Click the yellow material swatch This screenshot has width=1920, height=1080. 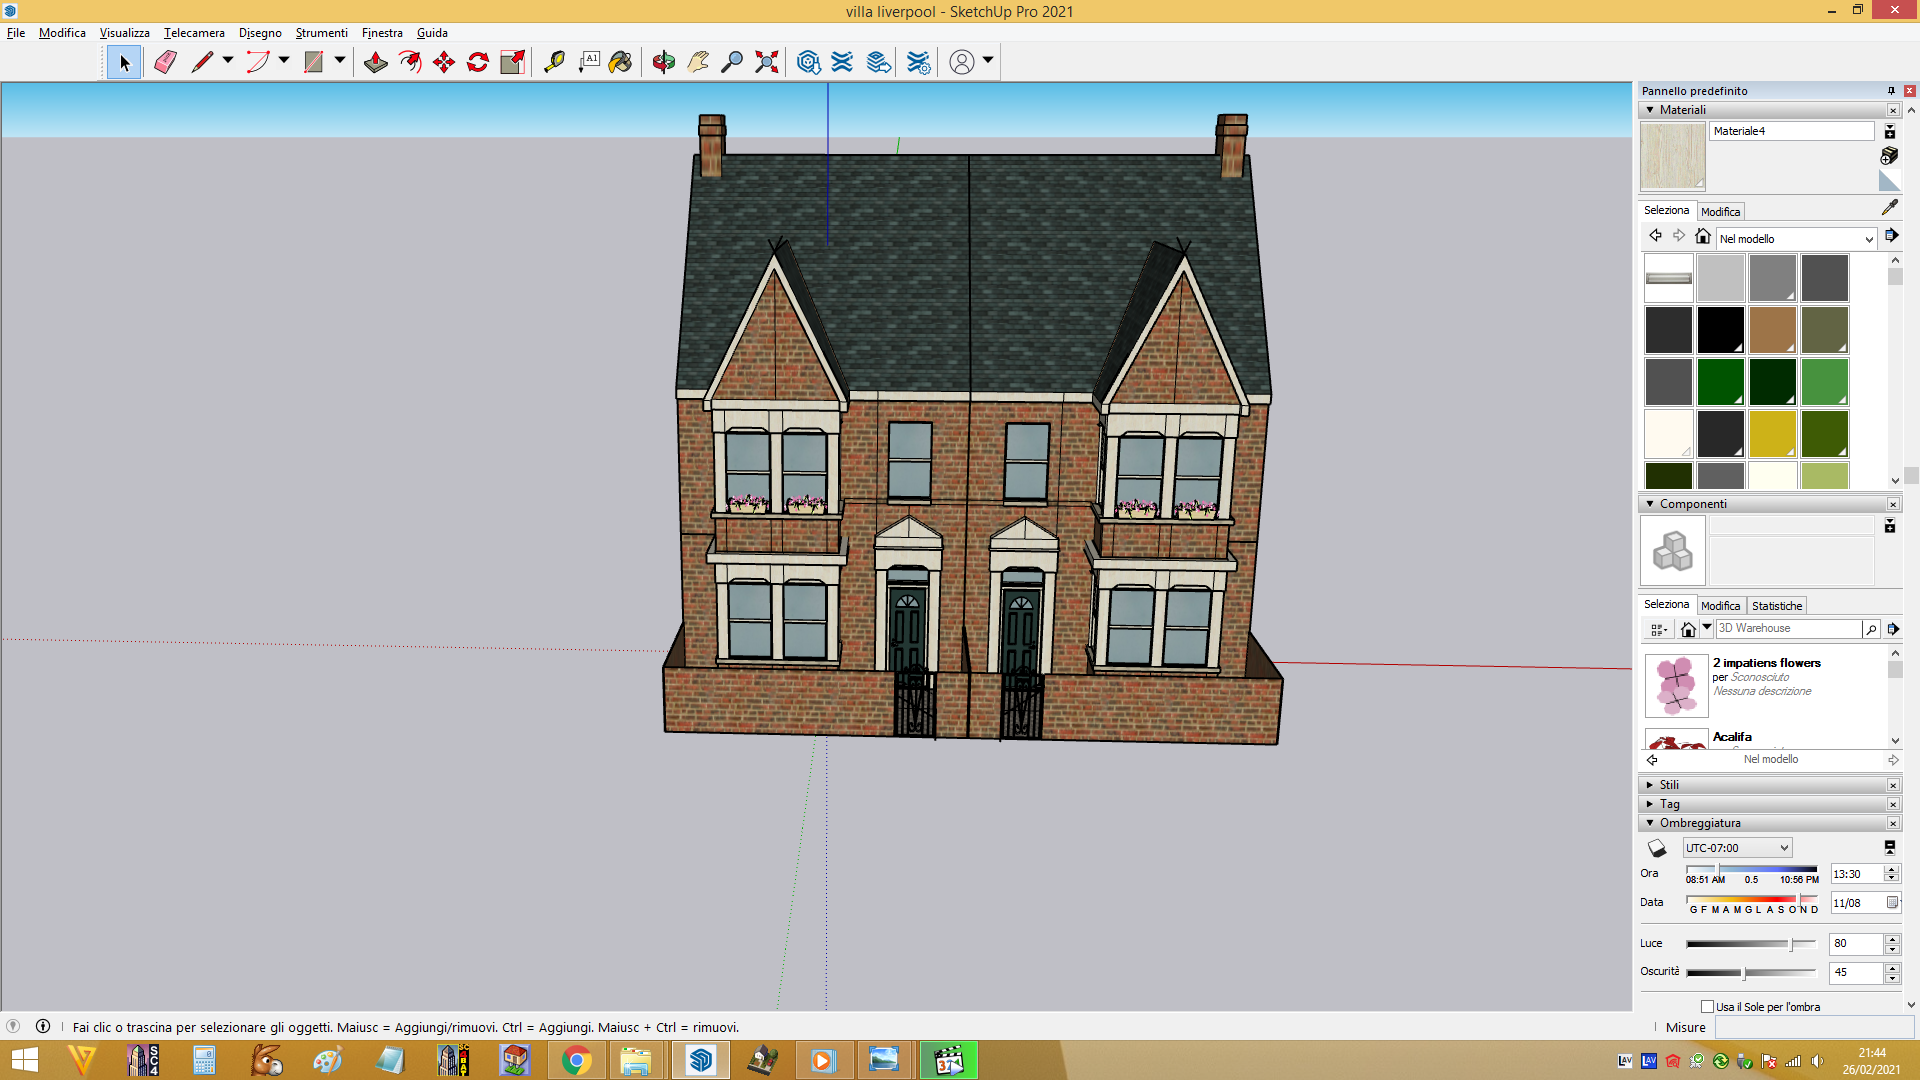[1772, 434]
